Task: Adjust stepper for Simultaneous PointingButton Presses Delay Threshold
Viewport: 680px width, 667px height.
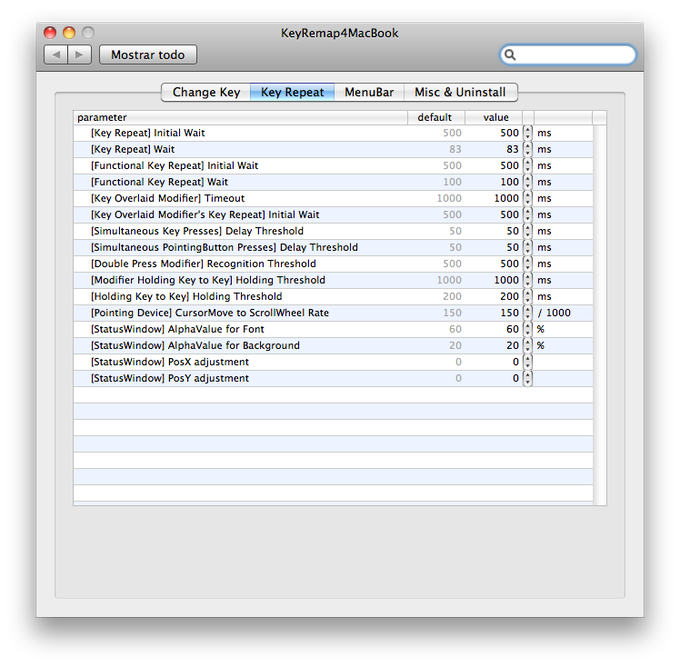Action: point(527,248)
